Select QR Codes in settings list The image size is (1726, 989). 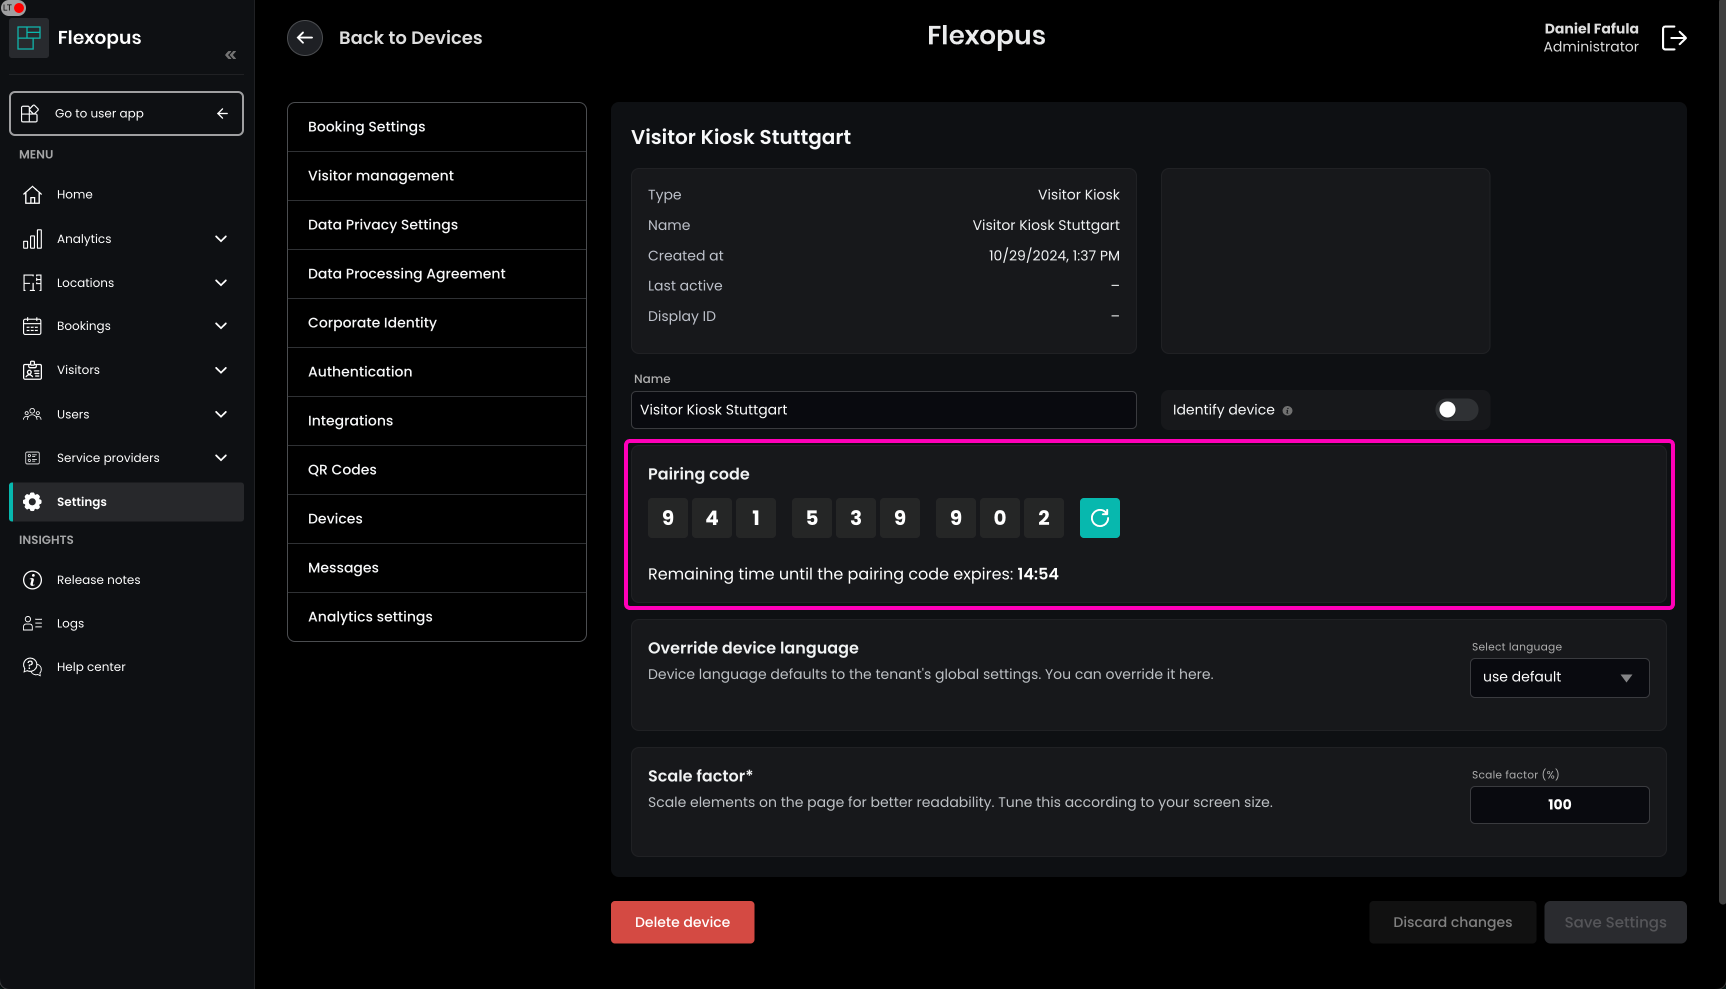coord(436,470)
